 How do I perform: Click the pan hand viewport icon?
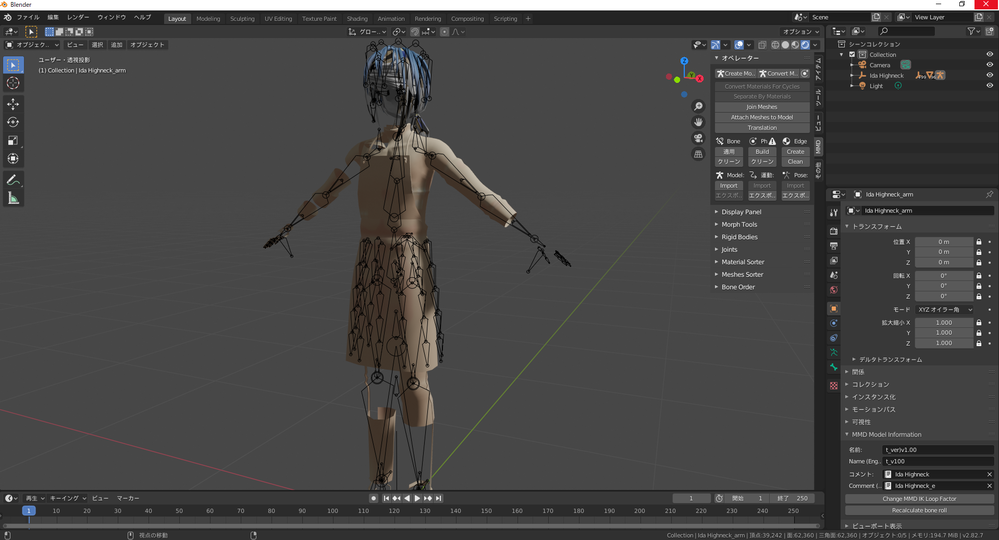(698, 122)
